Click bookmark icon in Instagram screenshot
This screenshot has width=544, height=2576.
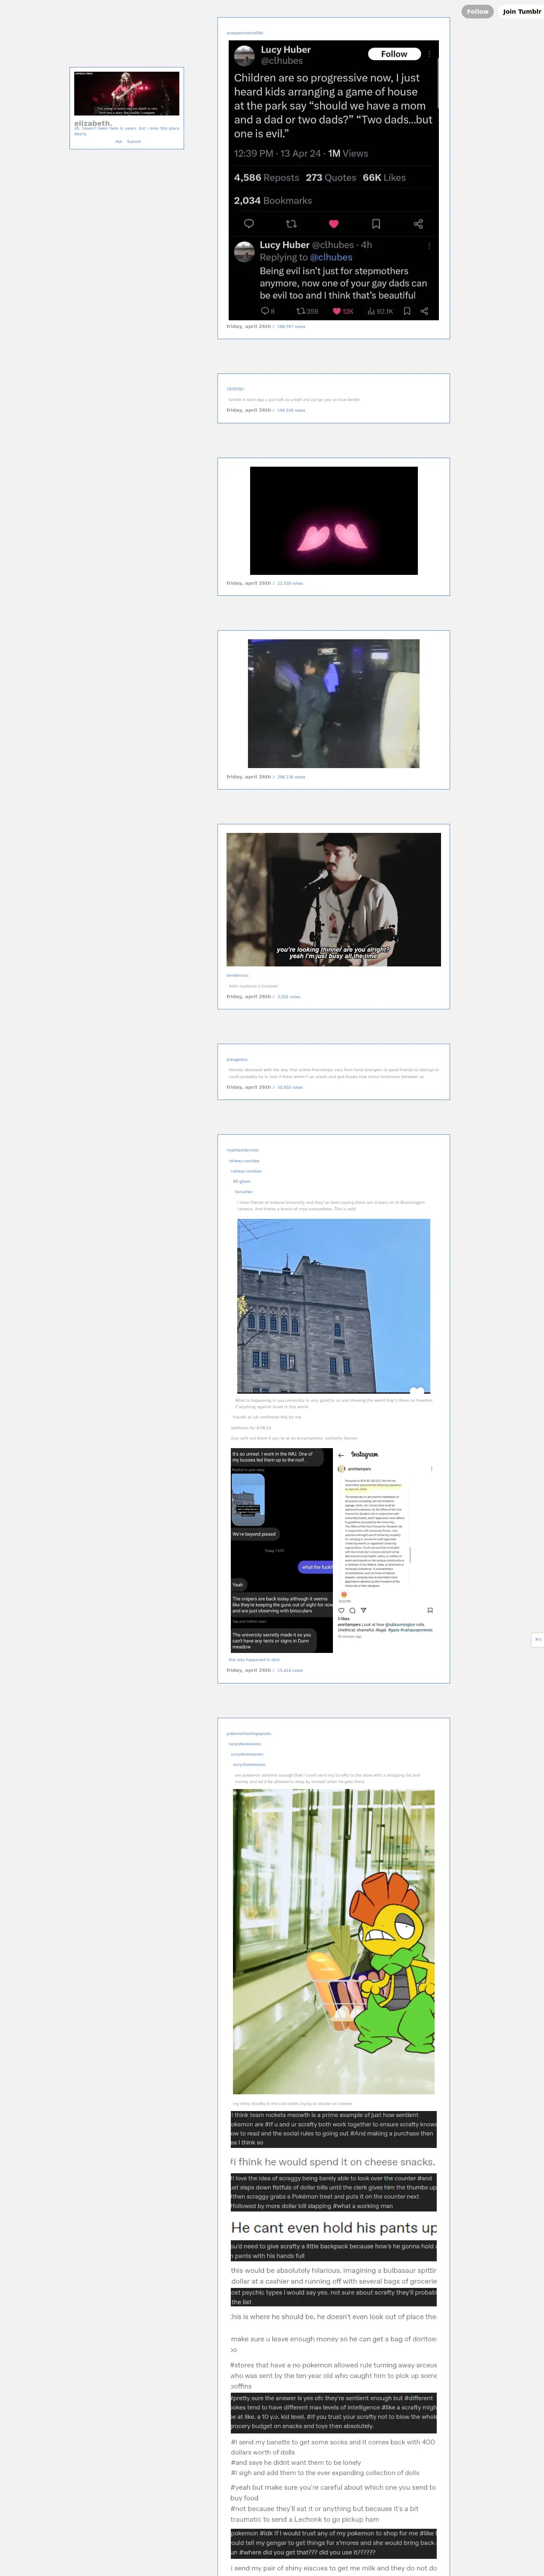coord(430,1610)
